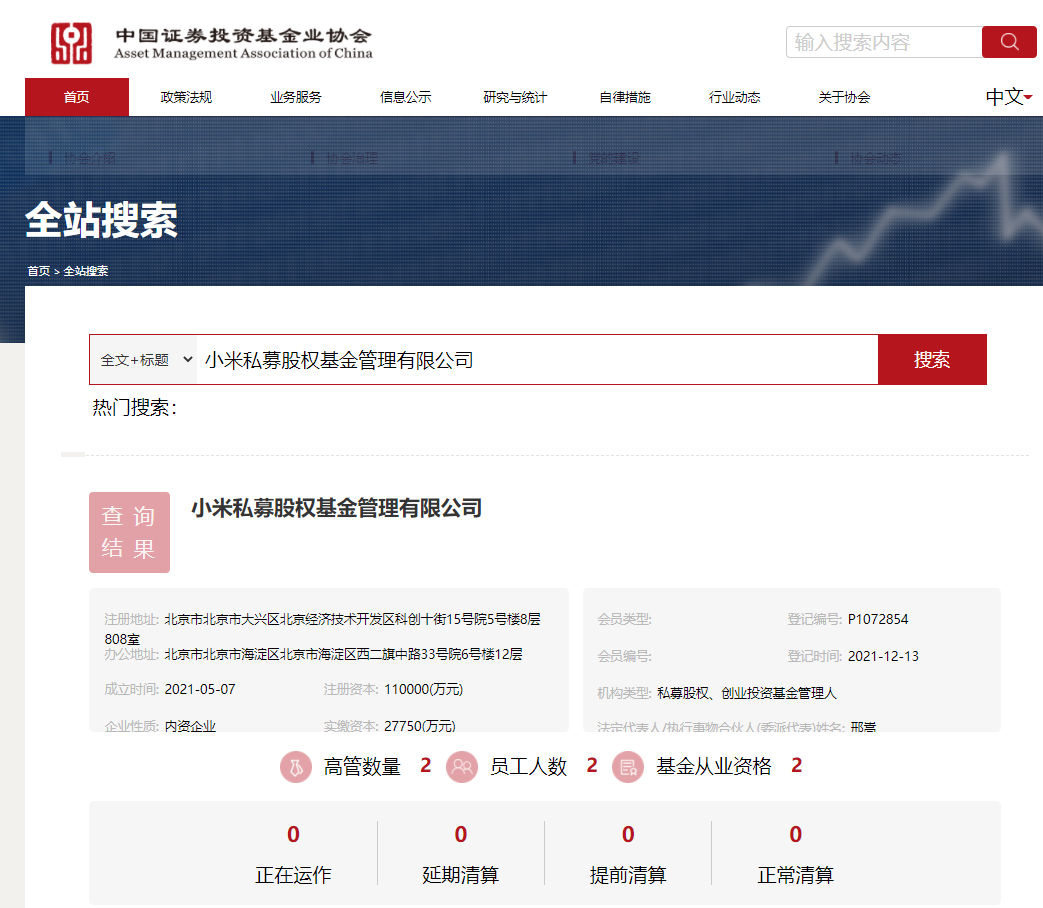Screen dimensions: 1043x908
Task: Open the 小米私募股权基金管理有限公司 result title
Action: click(x=337, y=508)
